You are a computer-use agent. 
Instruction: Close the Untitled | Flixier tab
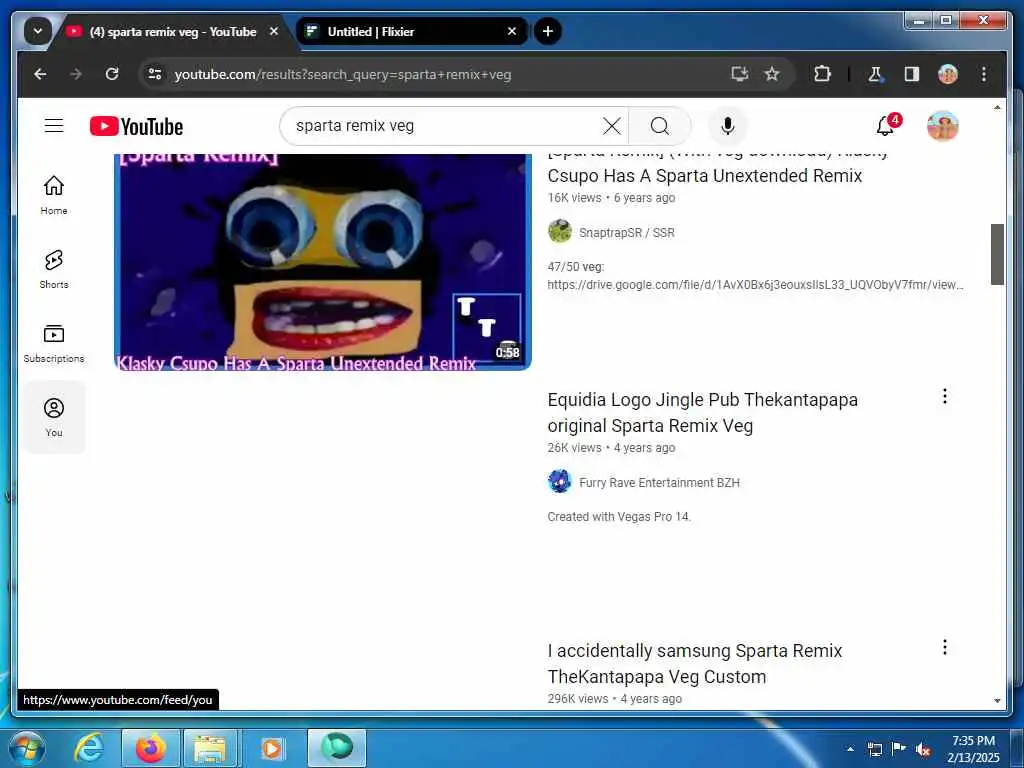click(x=512, y=31)
